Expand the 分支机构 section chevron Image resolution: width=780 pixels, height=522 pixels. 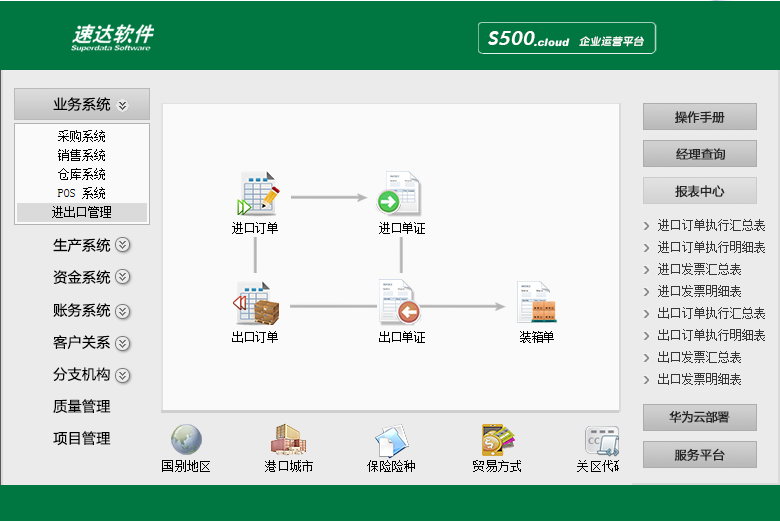[x=123, y=375]
